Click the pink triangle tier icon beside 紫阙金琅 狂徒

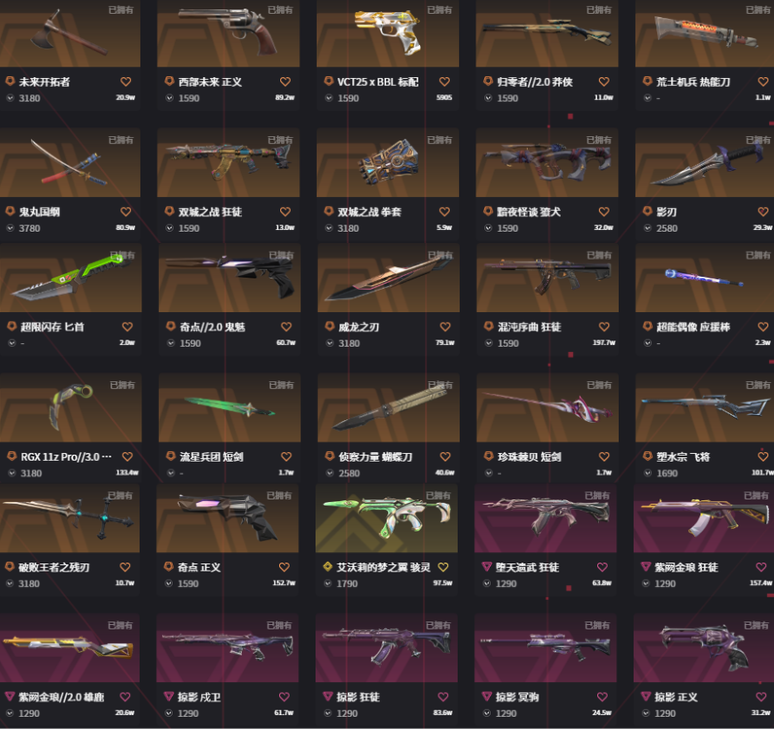click(x=646, y=567)
